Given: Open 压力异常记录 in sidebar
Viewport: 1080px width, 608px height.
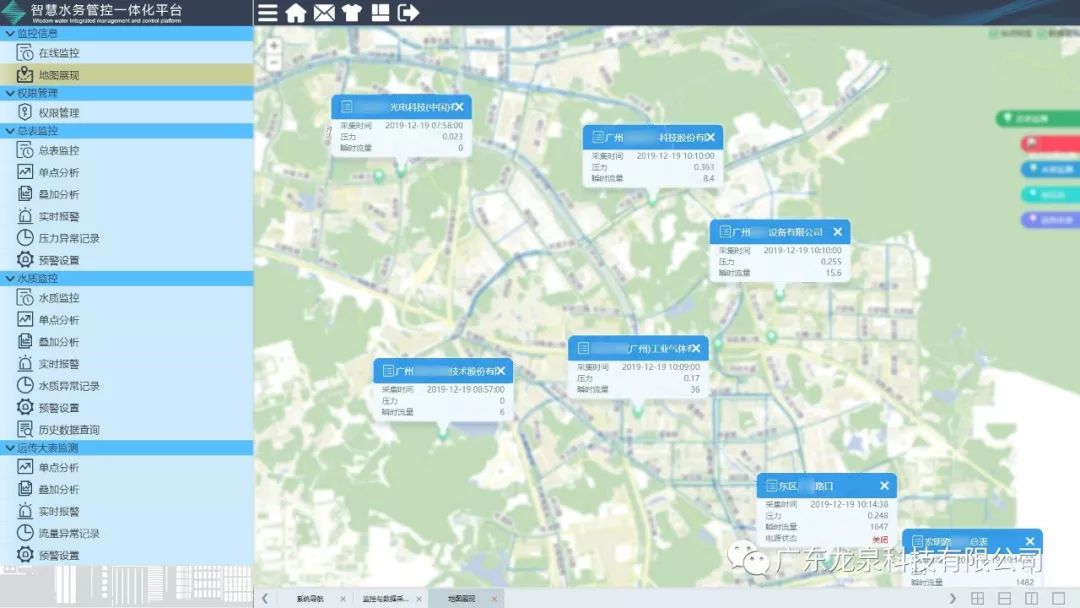Looking at the screenshot, I should 69,238.
